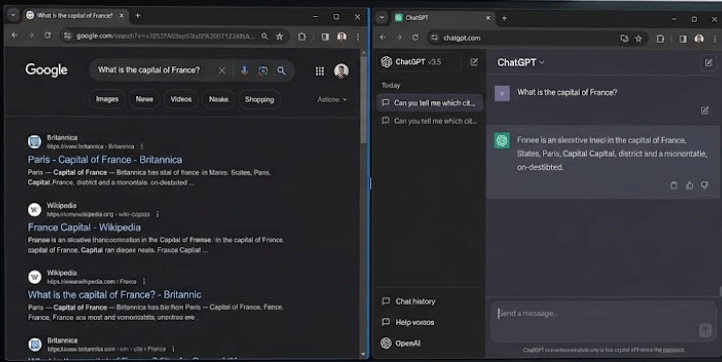Open new tab in ChatGPT window
The image size is (722, 362).
505,18
